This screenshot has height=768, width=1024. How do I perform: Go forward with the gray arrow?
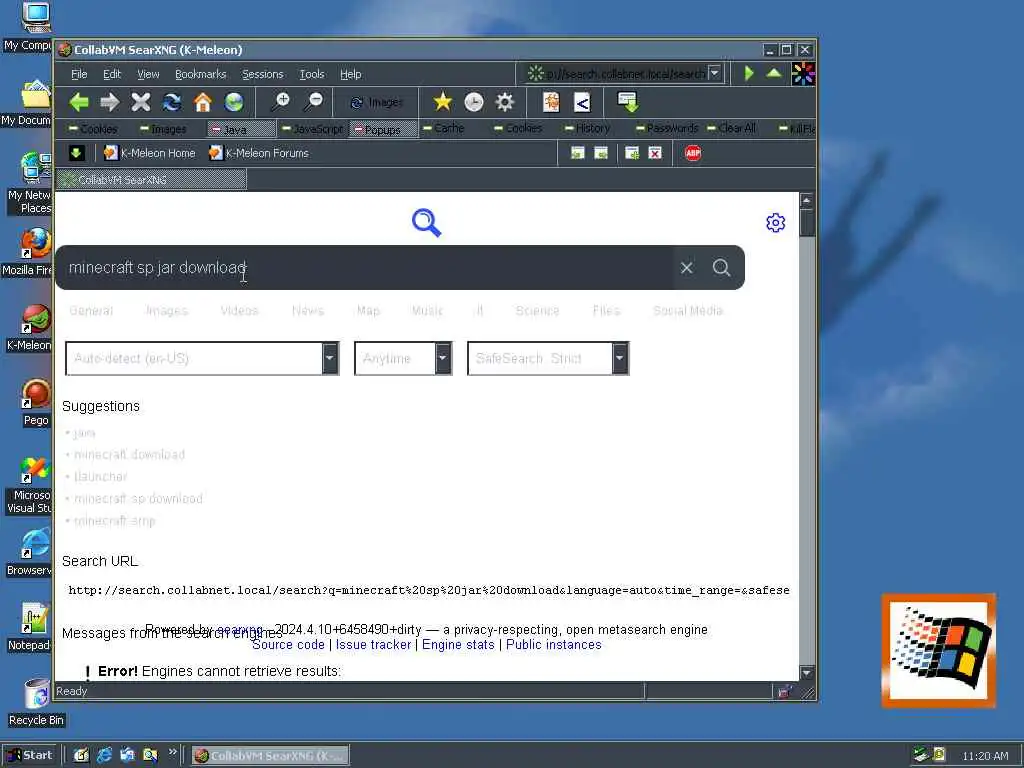110,102
